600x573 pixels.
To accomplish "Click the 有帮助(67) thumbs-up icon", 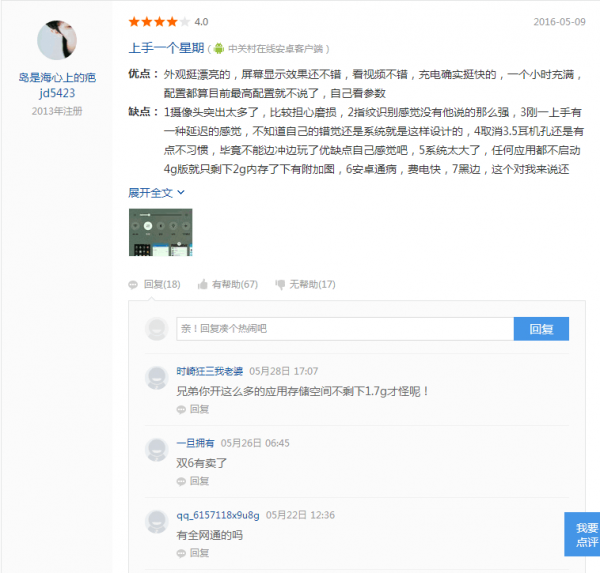I will click(x=201, y=285).
